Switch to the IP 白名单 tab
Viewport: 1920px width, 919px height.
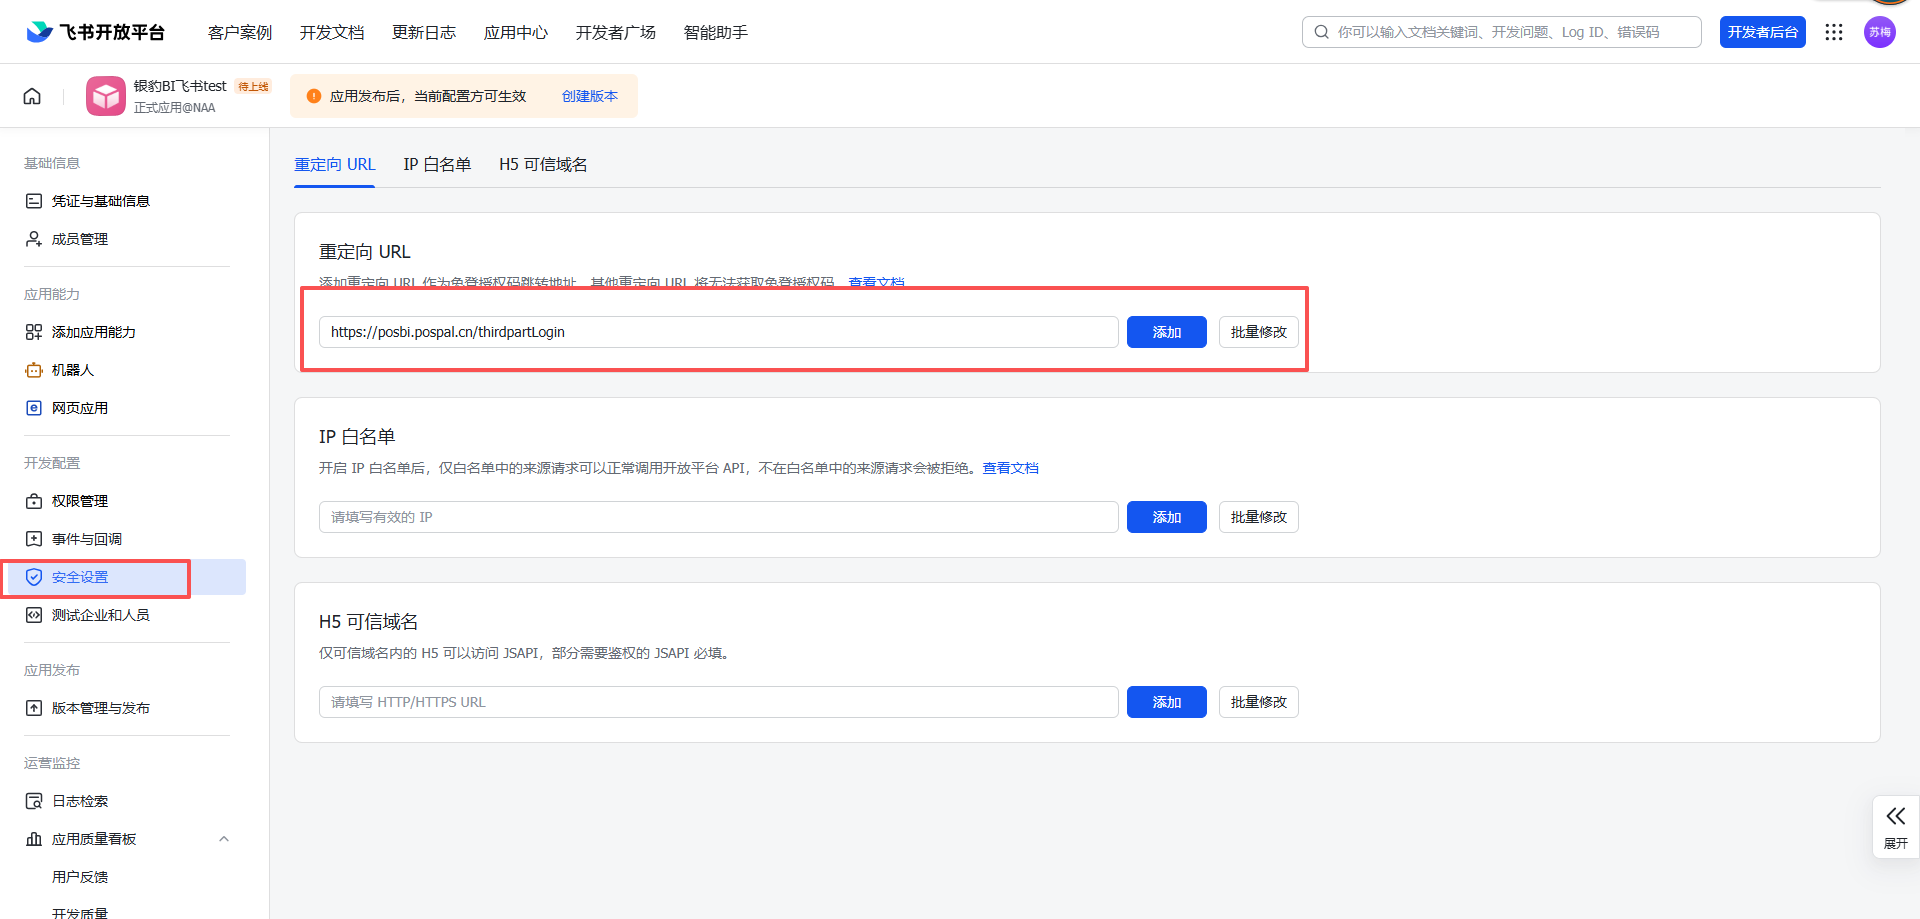point(437,165)
